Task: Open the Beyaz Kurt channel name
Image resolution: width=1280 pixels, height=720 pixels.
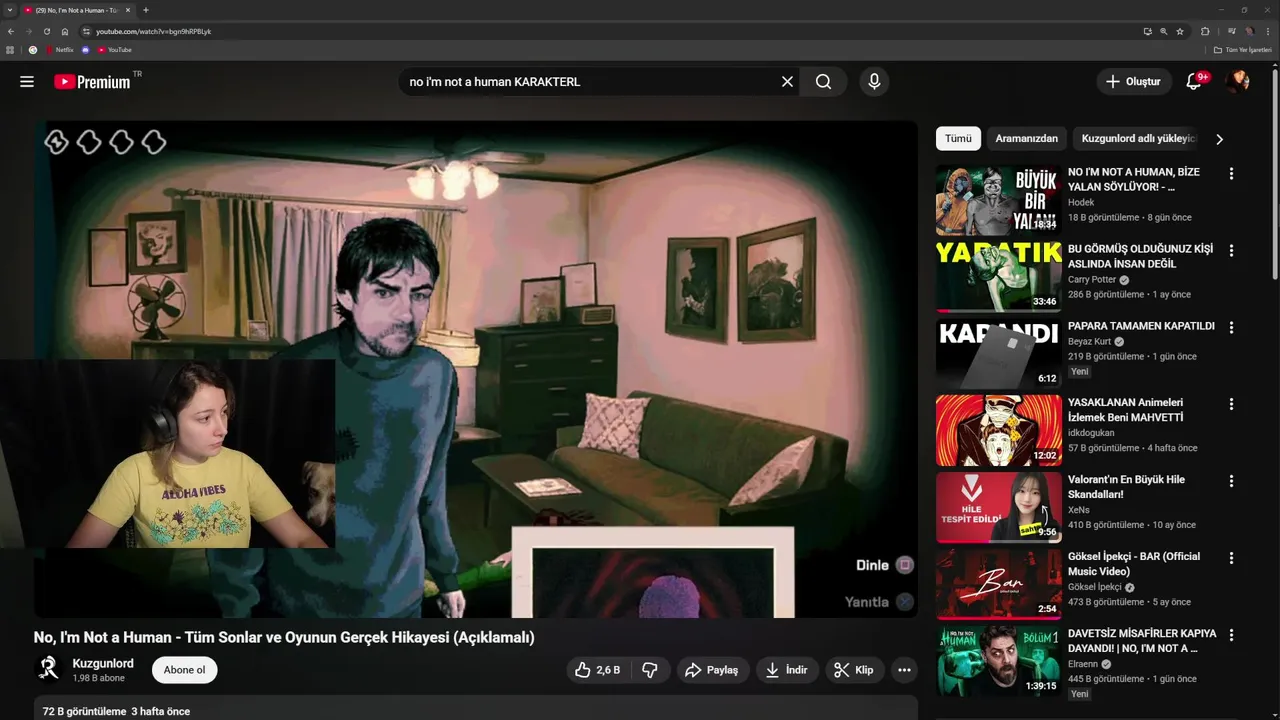Action: pyautogui.click(x=1089, y=341)
